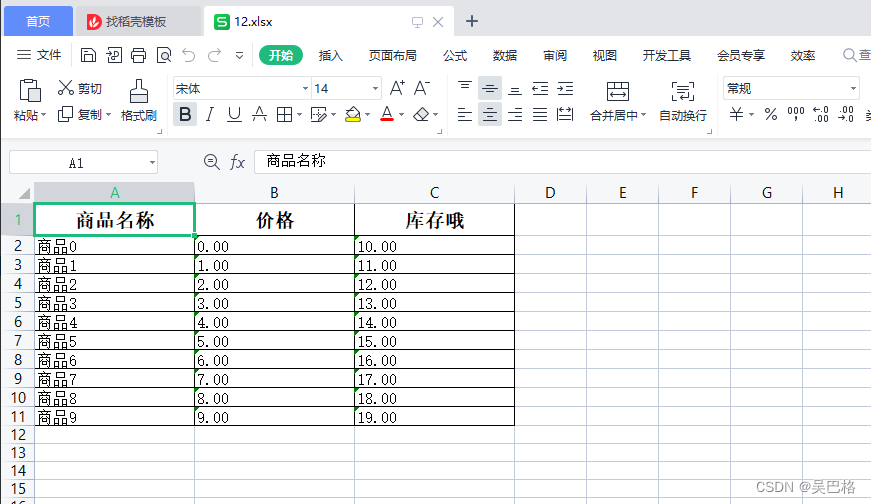The image size is (871, 504).
Task: Click the Undo arrow
Action: click(189, 55)
